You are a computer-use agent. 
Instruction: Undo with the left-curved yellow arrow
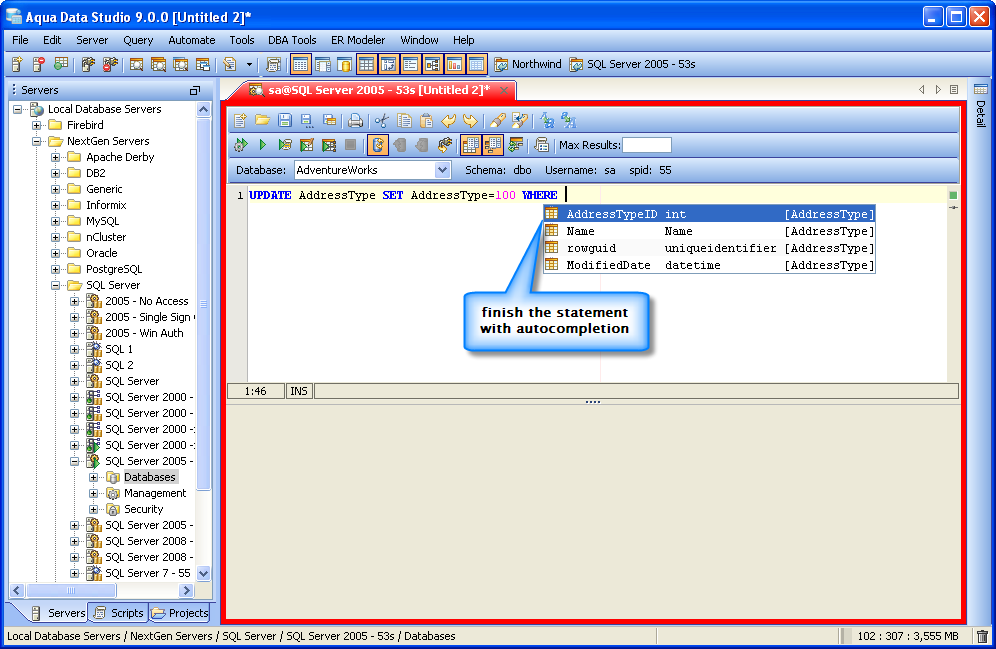[448, 121]
